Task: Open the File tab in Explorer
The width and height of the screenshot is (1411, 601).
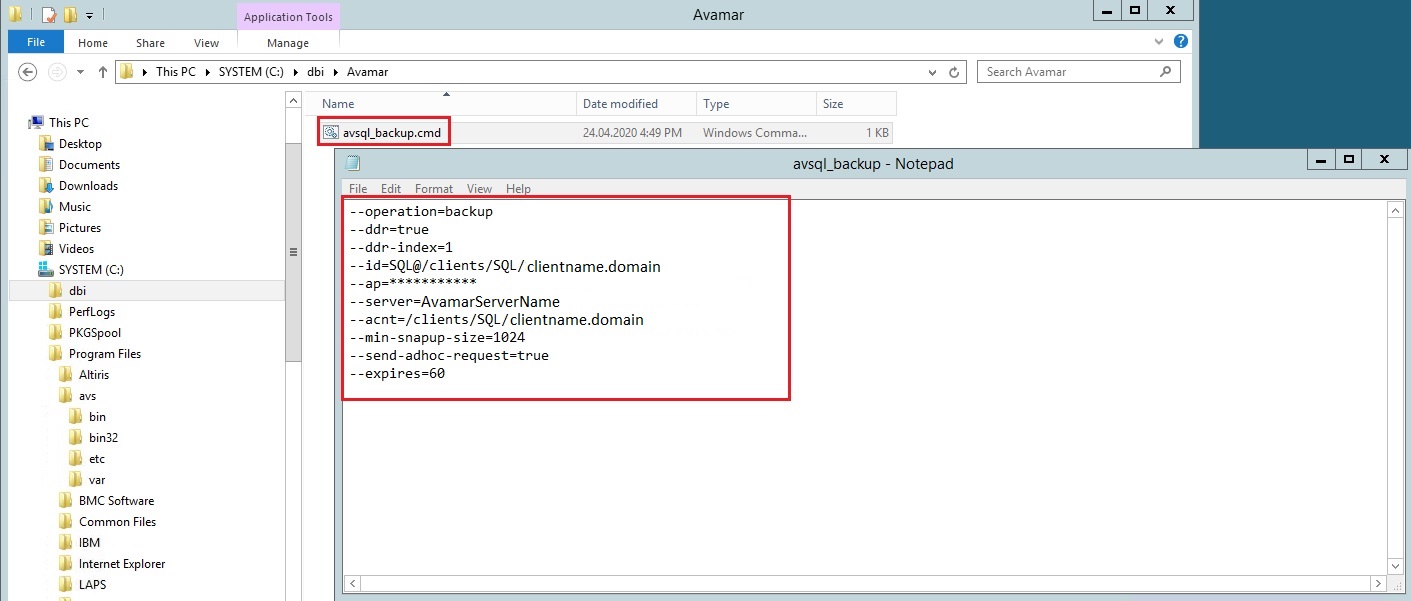Action: coord(36,43)
